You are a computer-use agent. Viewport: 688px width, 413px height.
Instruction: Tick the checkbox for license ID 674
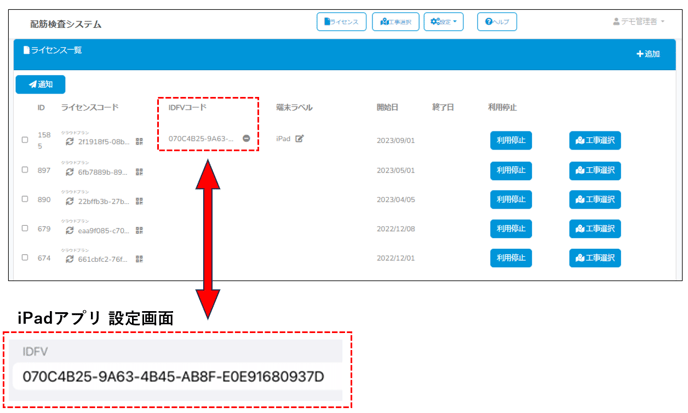click(25, 258)
